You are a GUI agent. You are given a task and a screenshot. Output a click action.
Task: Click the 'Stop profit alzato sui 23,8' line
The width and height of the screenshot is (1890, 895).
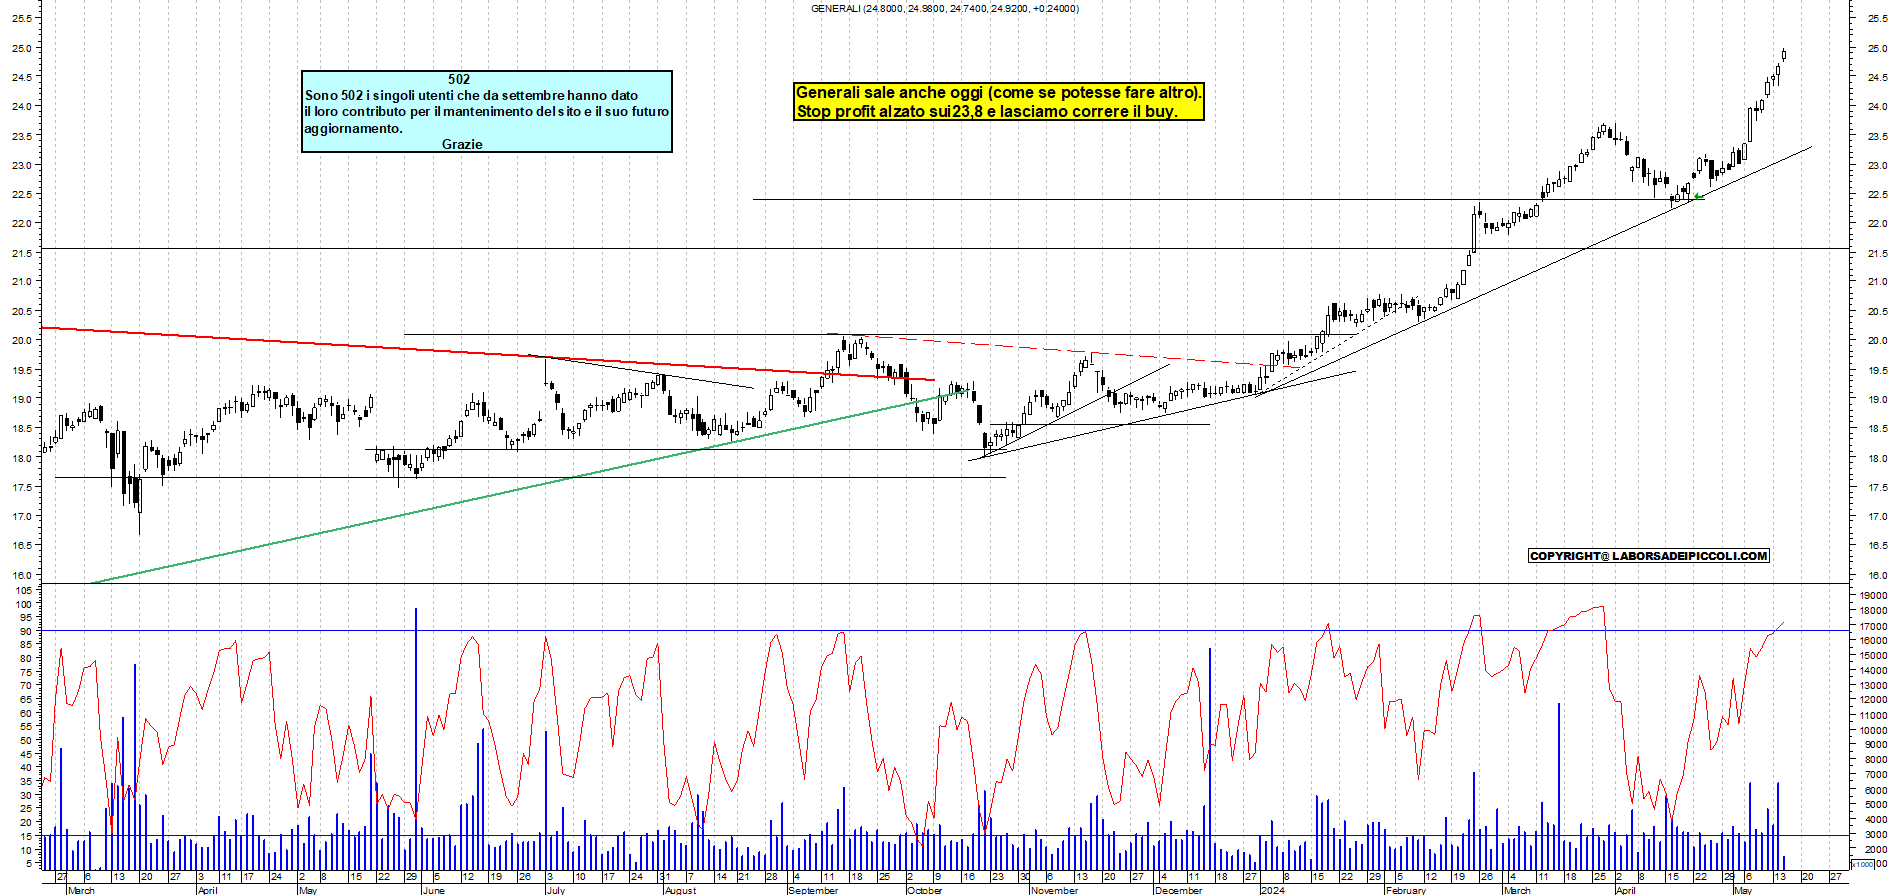click(x=986, y=111)
